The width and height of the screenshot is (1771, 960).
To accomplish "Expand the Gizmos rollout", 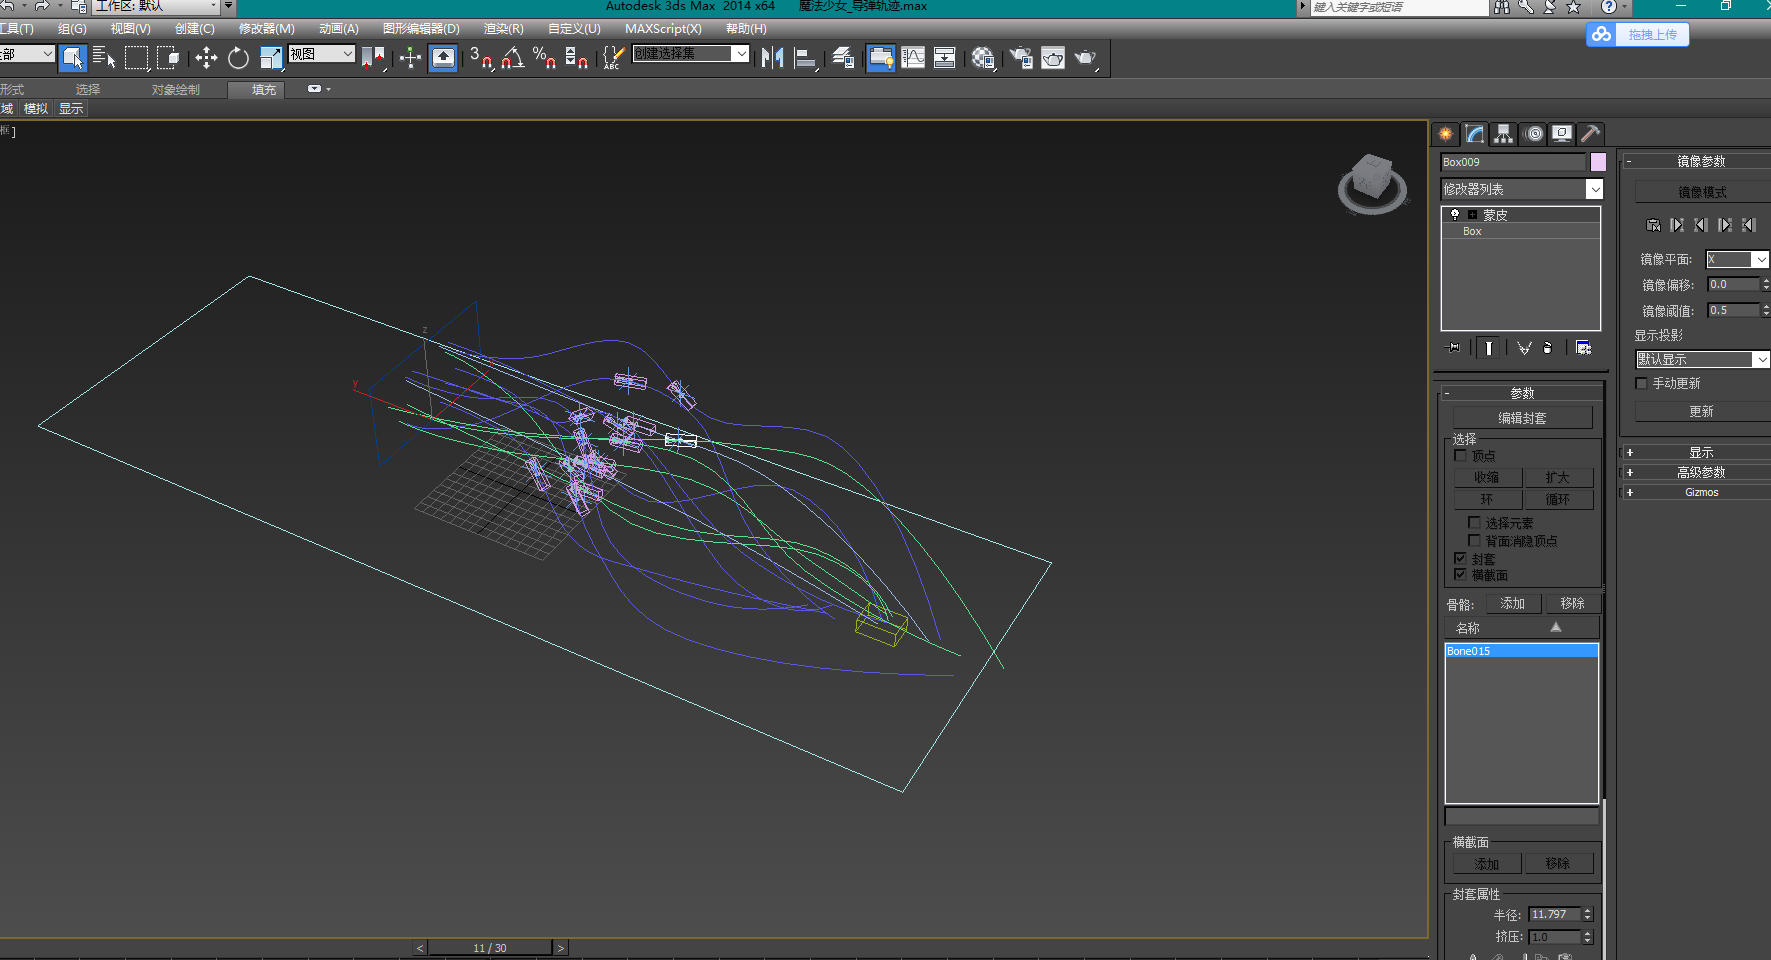I will (1700, 492).
